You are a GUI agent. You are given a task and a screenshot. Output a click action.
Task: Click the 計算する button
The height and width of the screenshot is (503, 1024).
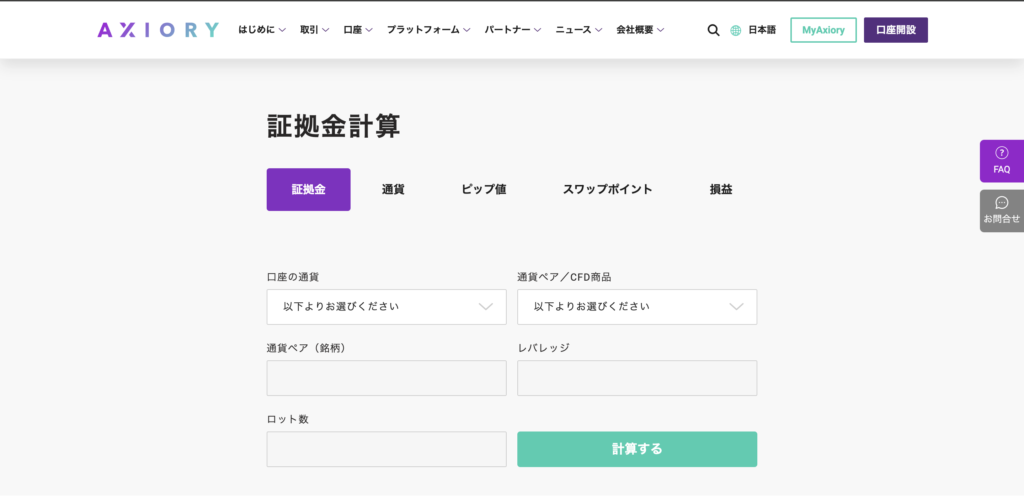click(637, 449)
